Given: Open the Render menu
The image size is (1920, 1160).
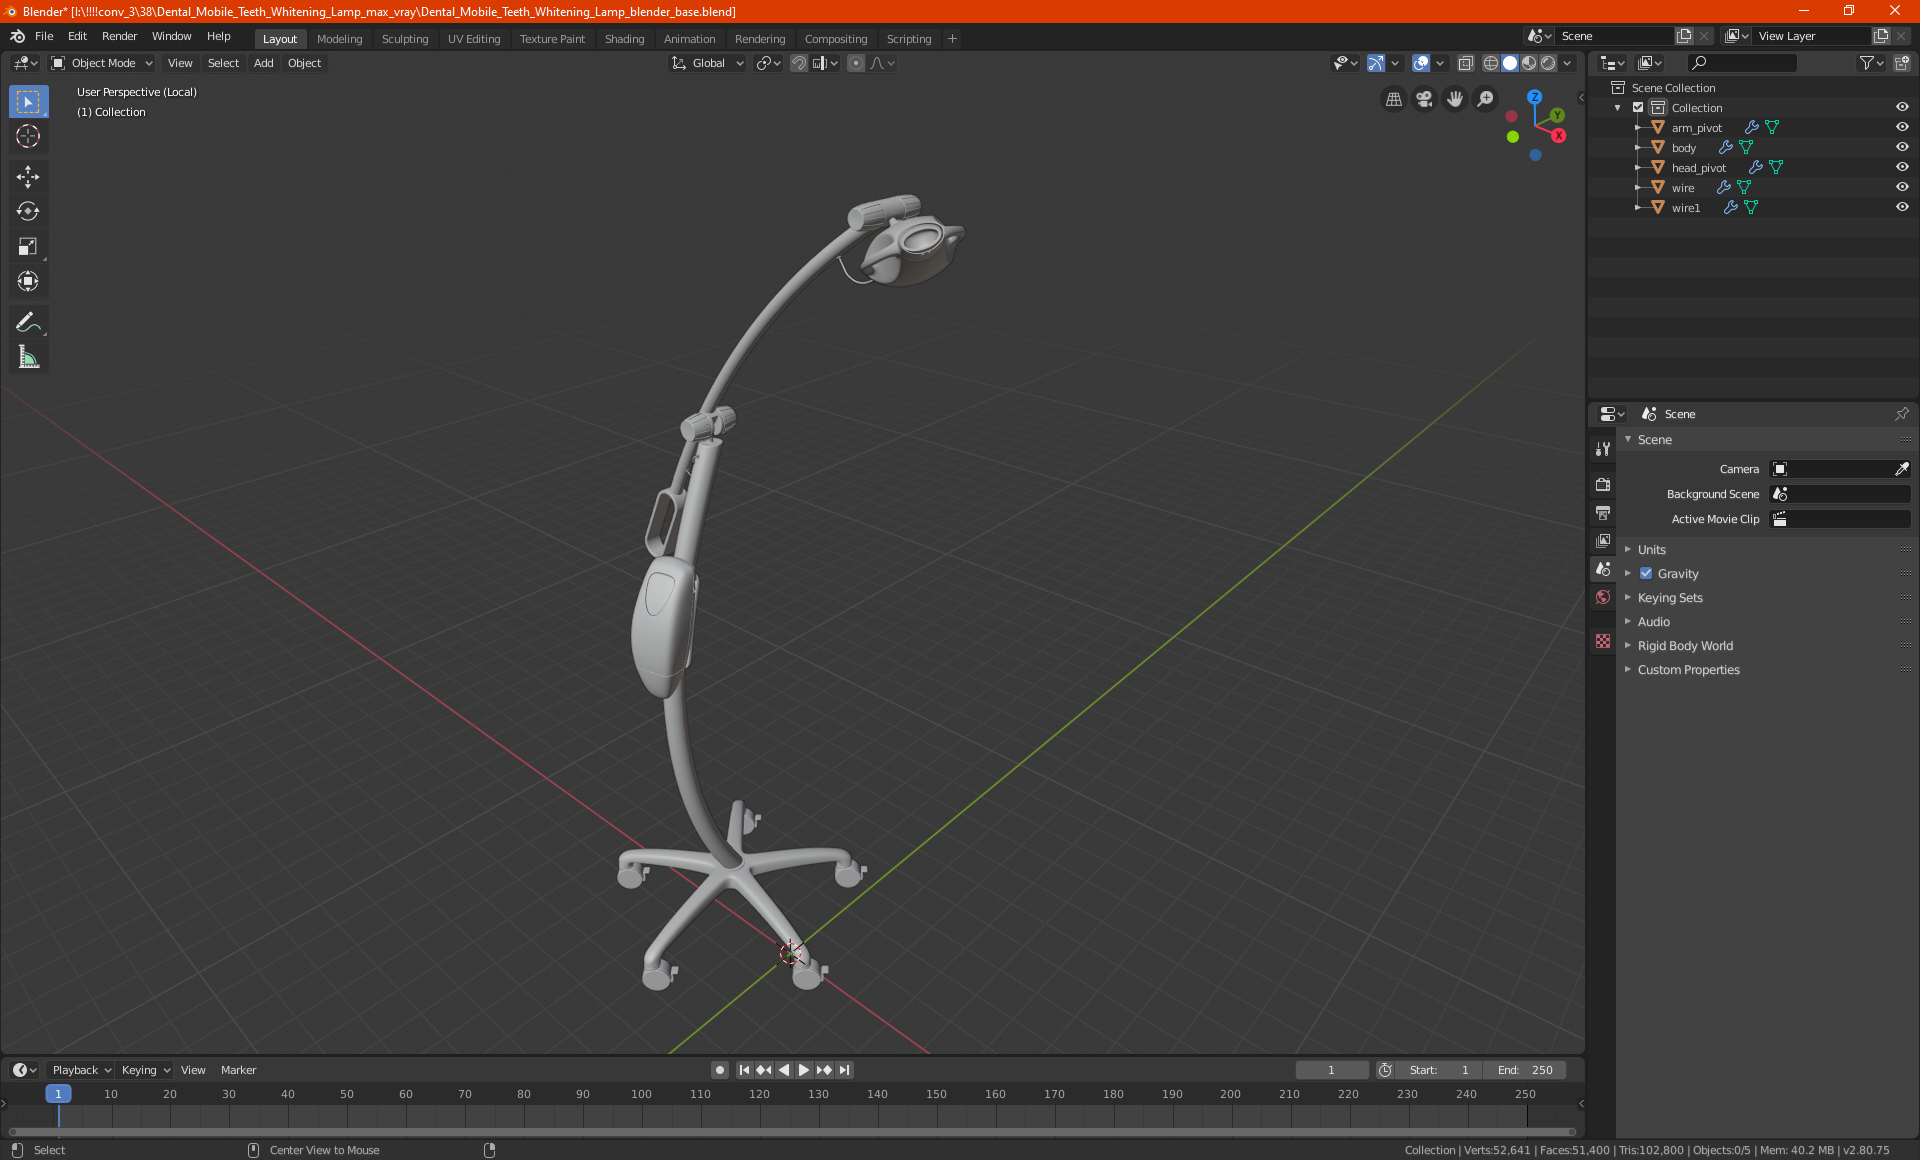Looking at the screenshot, I should point(119,36).
